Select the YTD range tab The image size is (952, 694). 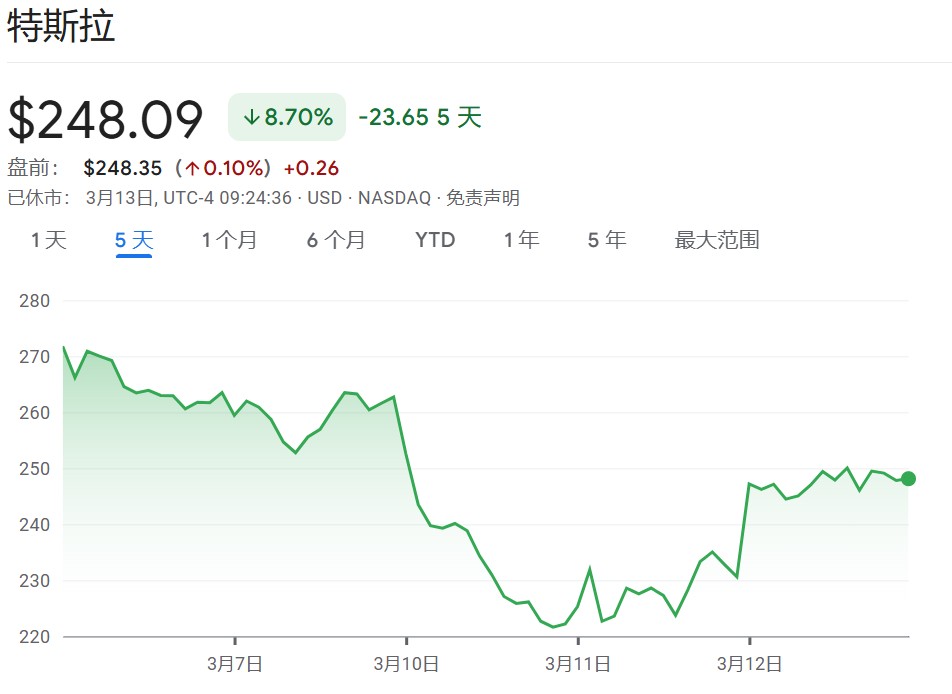(x=435, y=240)
